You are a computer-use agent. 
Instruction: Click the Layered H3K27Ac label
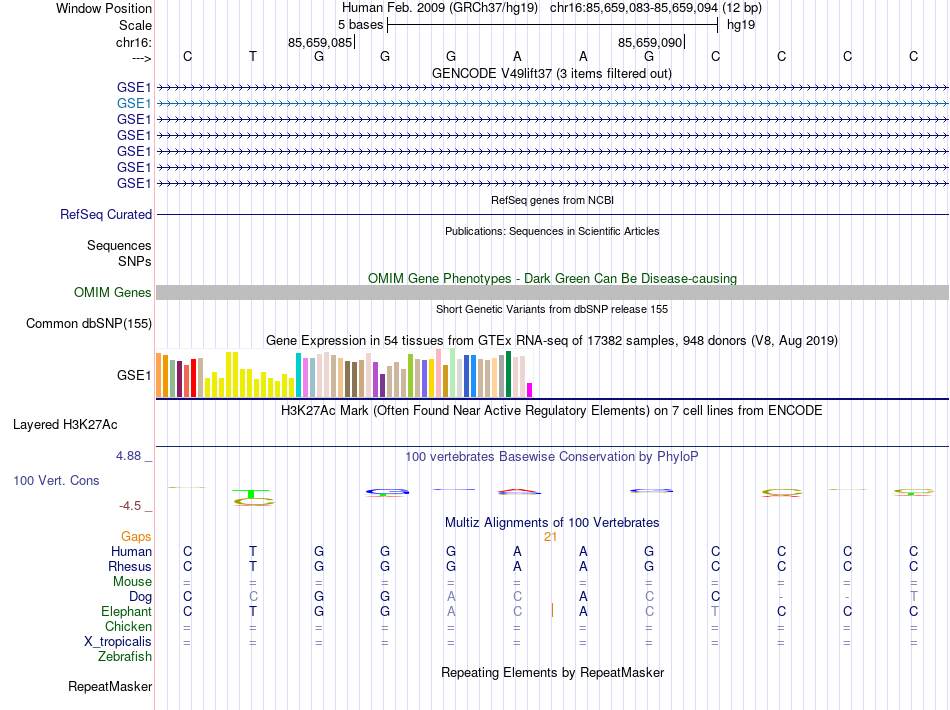[x=65, y=425]
